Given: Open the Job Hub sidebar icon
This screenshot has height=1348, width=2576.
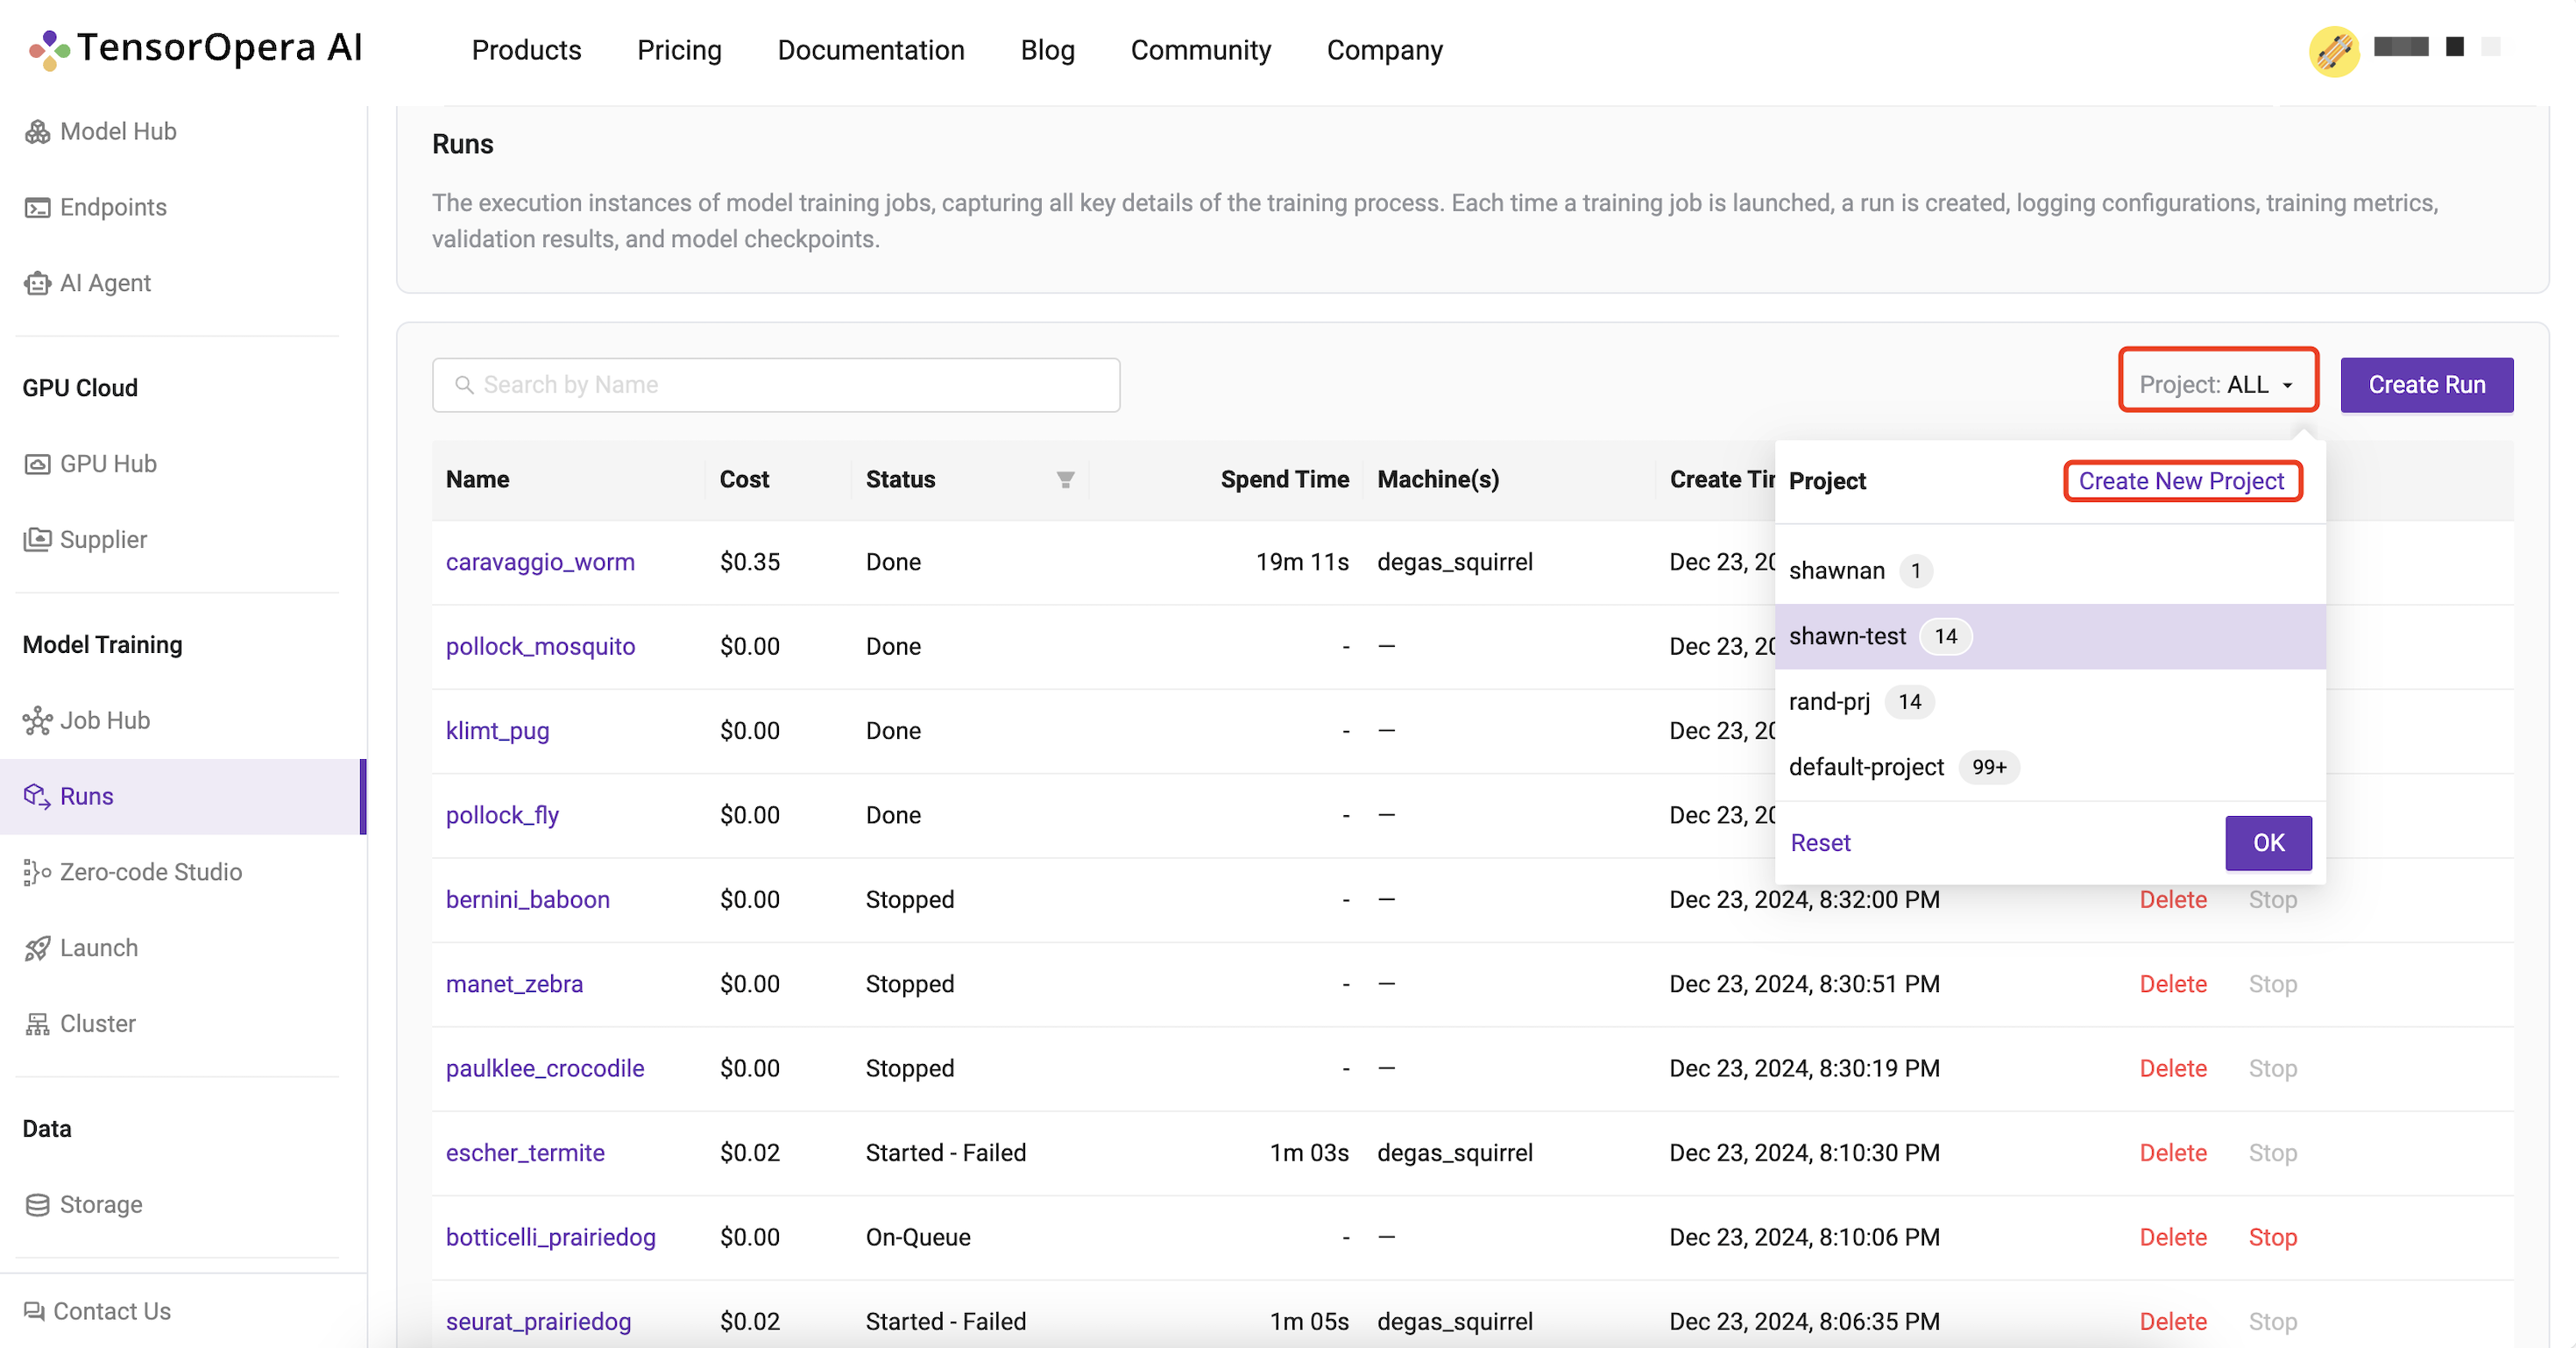Looking at the screenshot, I should [x=37, y=720].
